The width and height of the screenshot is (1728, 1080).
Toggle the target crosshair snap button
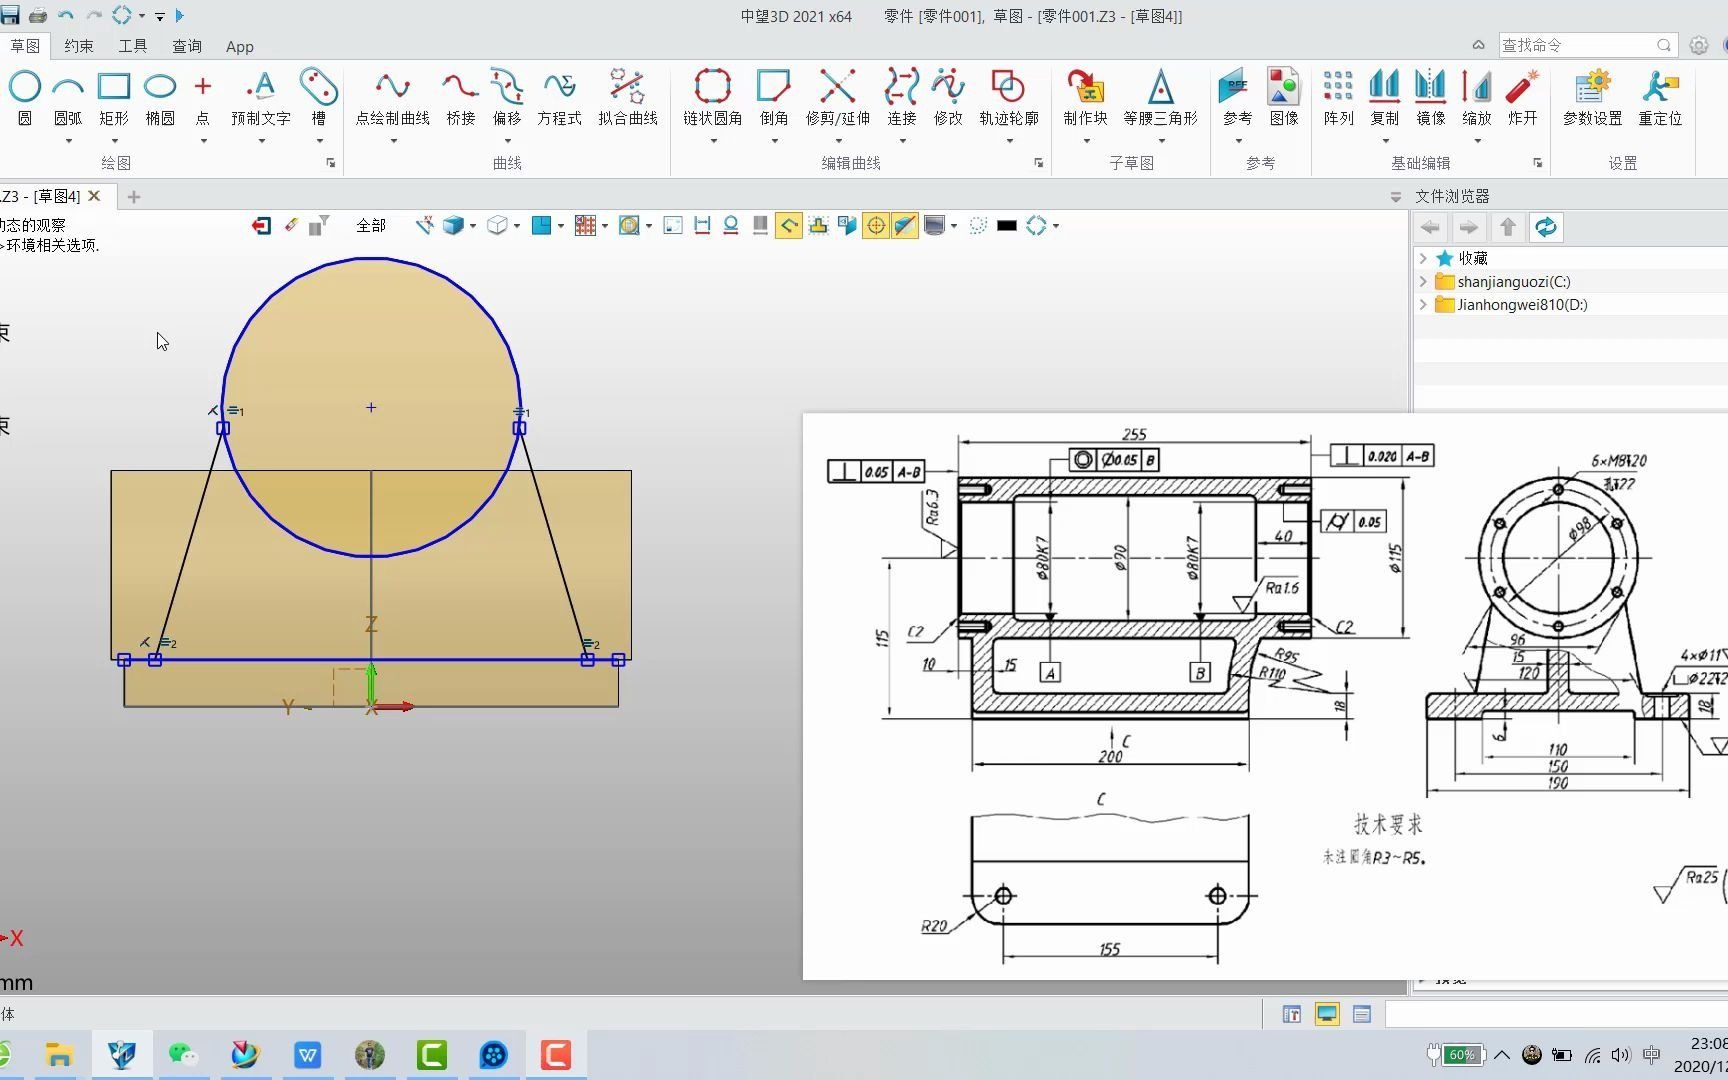pos(876,226)
